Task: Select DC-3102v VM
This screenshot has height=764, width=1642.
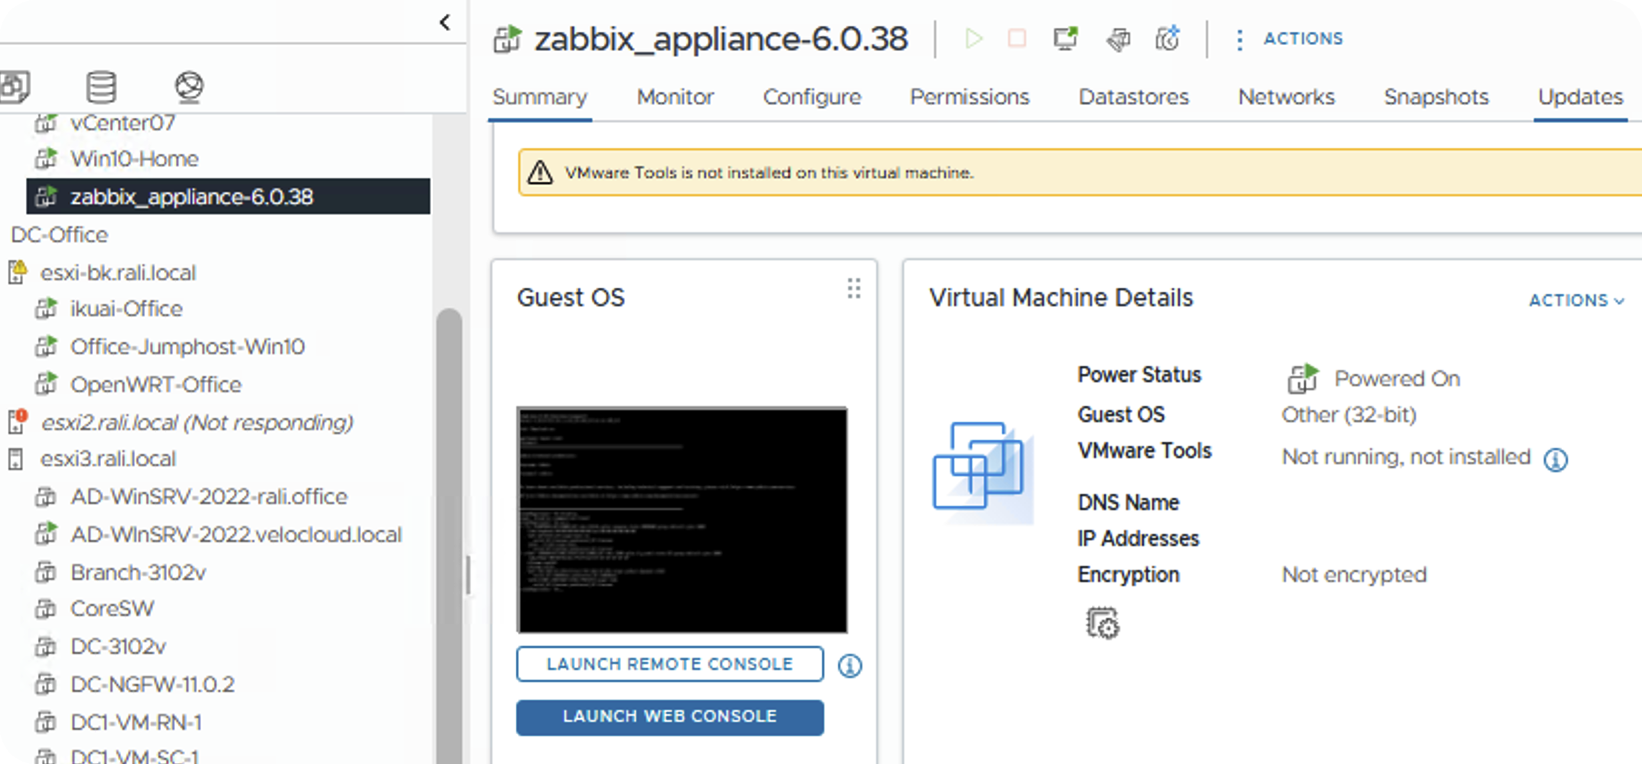Action: point(118,647)
